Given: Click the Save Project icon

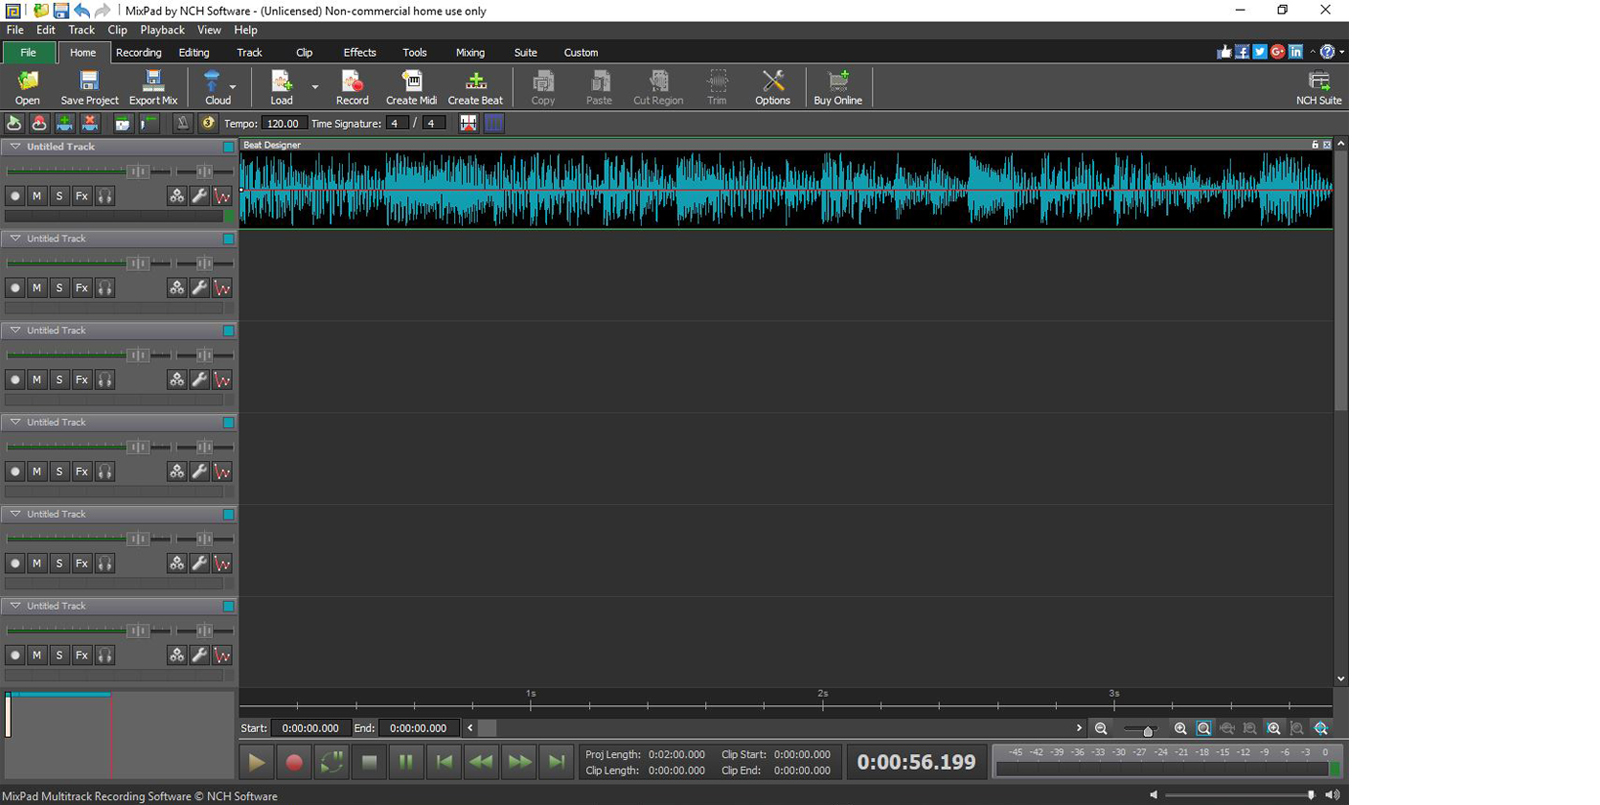Looking at the screenshot, I should pos(89,87).
